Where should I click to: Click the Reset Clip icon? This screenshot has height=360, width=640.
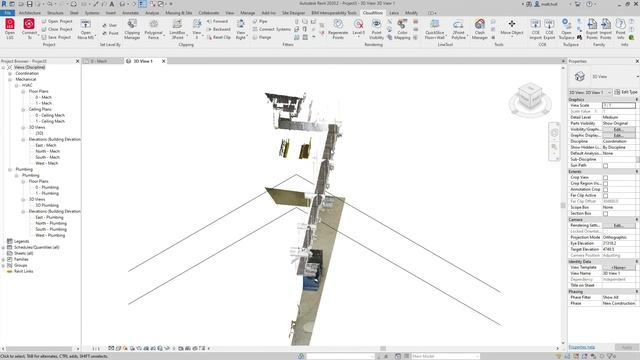(x=219, y=37)
